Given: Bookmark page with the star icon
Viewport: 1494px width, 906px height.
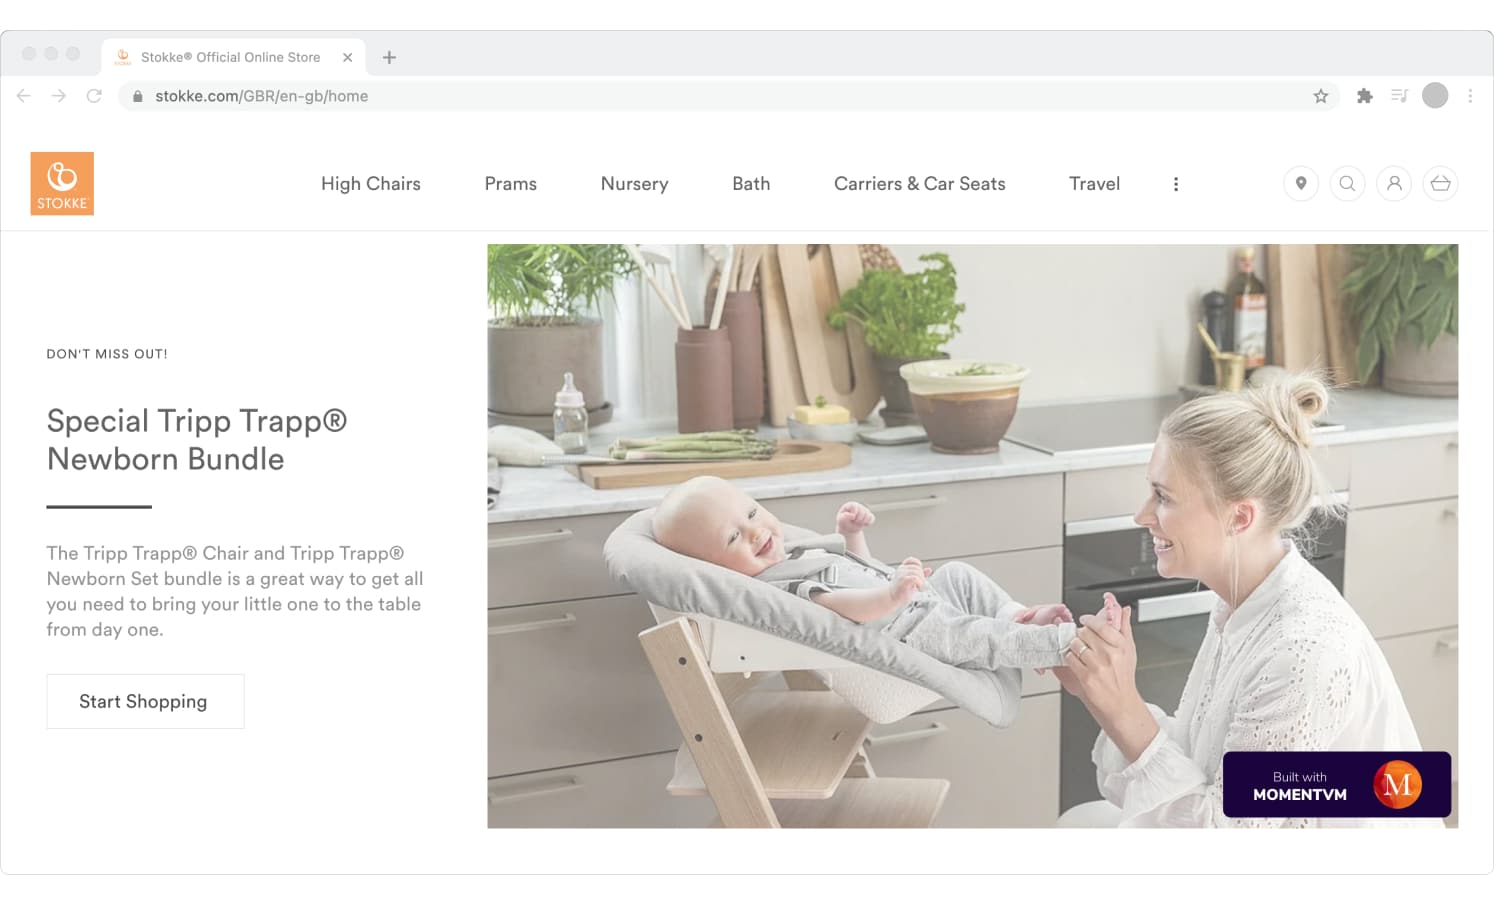Looking at the screenshot, I should [x=1321, y=96].
